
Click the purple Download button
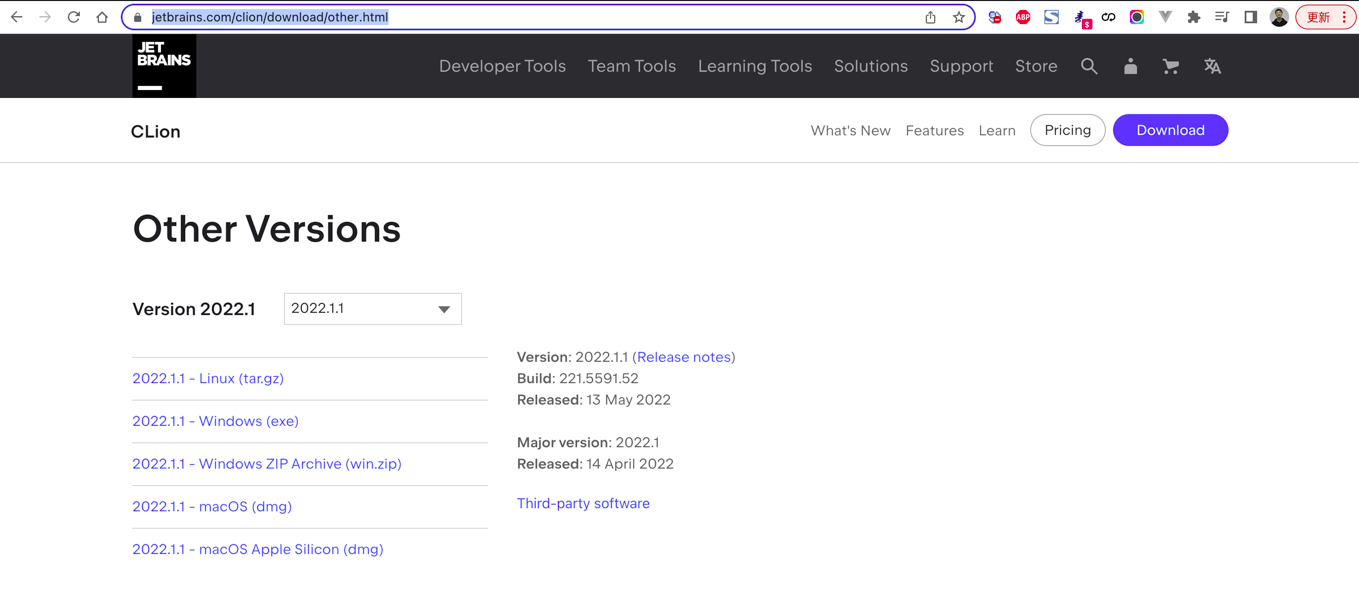tap(1170, 130)
